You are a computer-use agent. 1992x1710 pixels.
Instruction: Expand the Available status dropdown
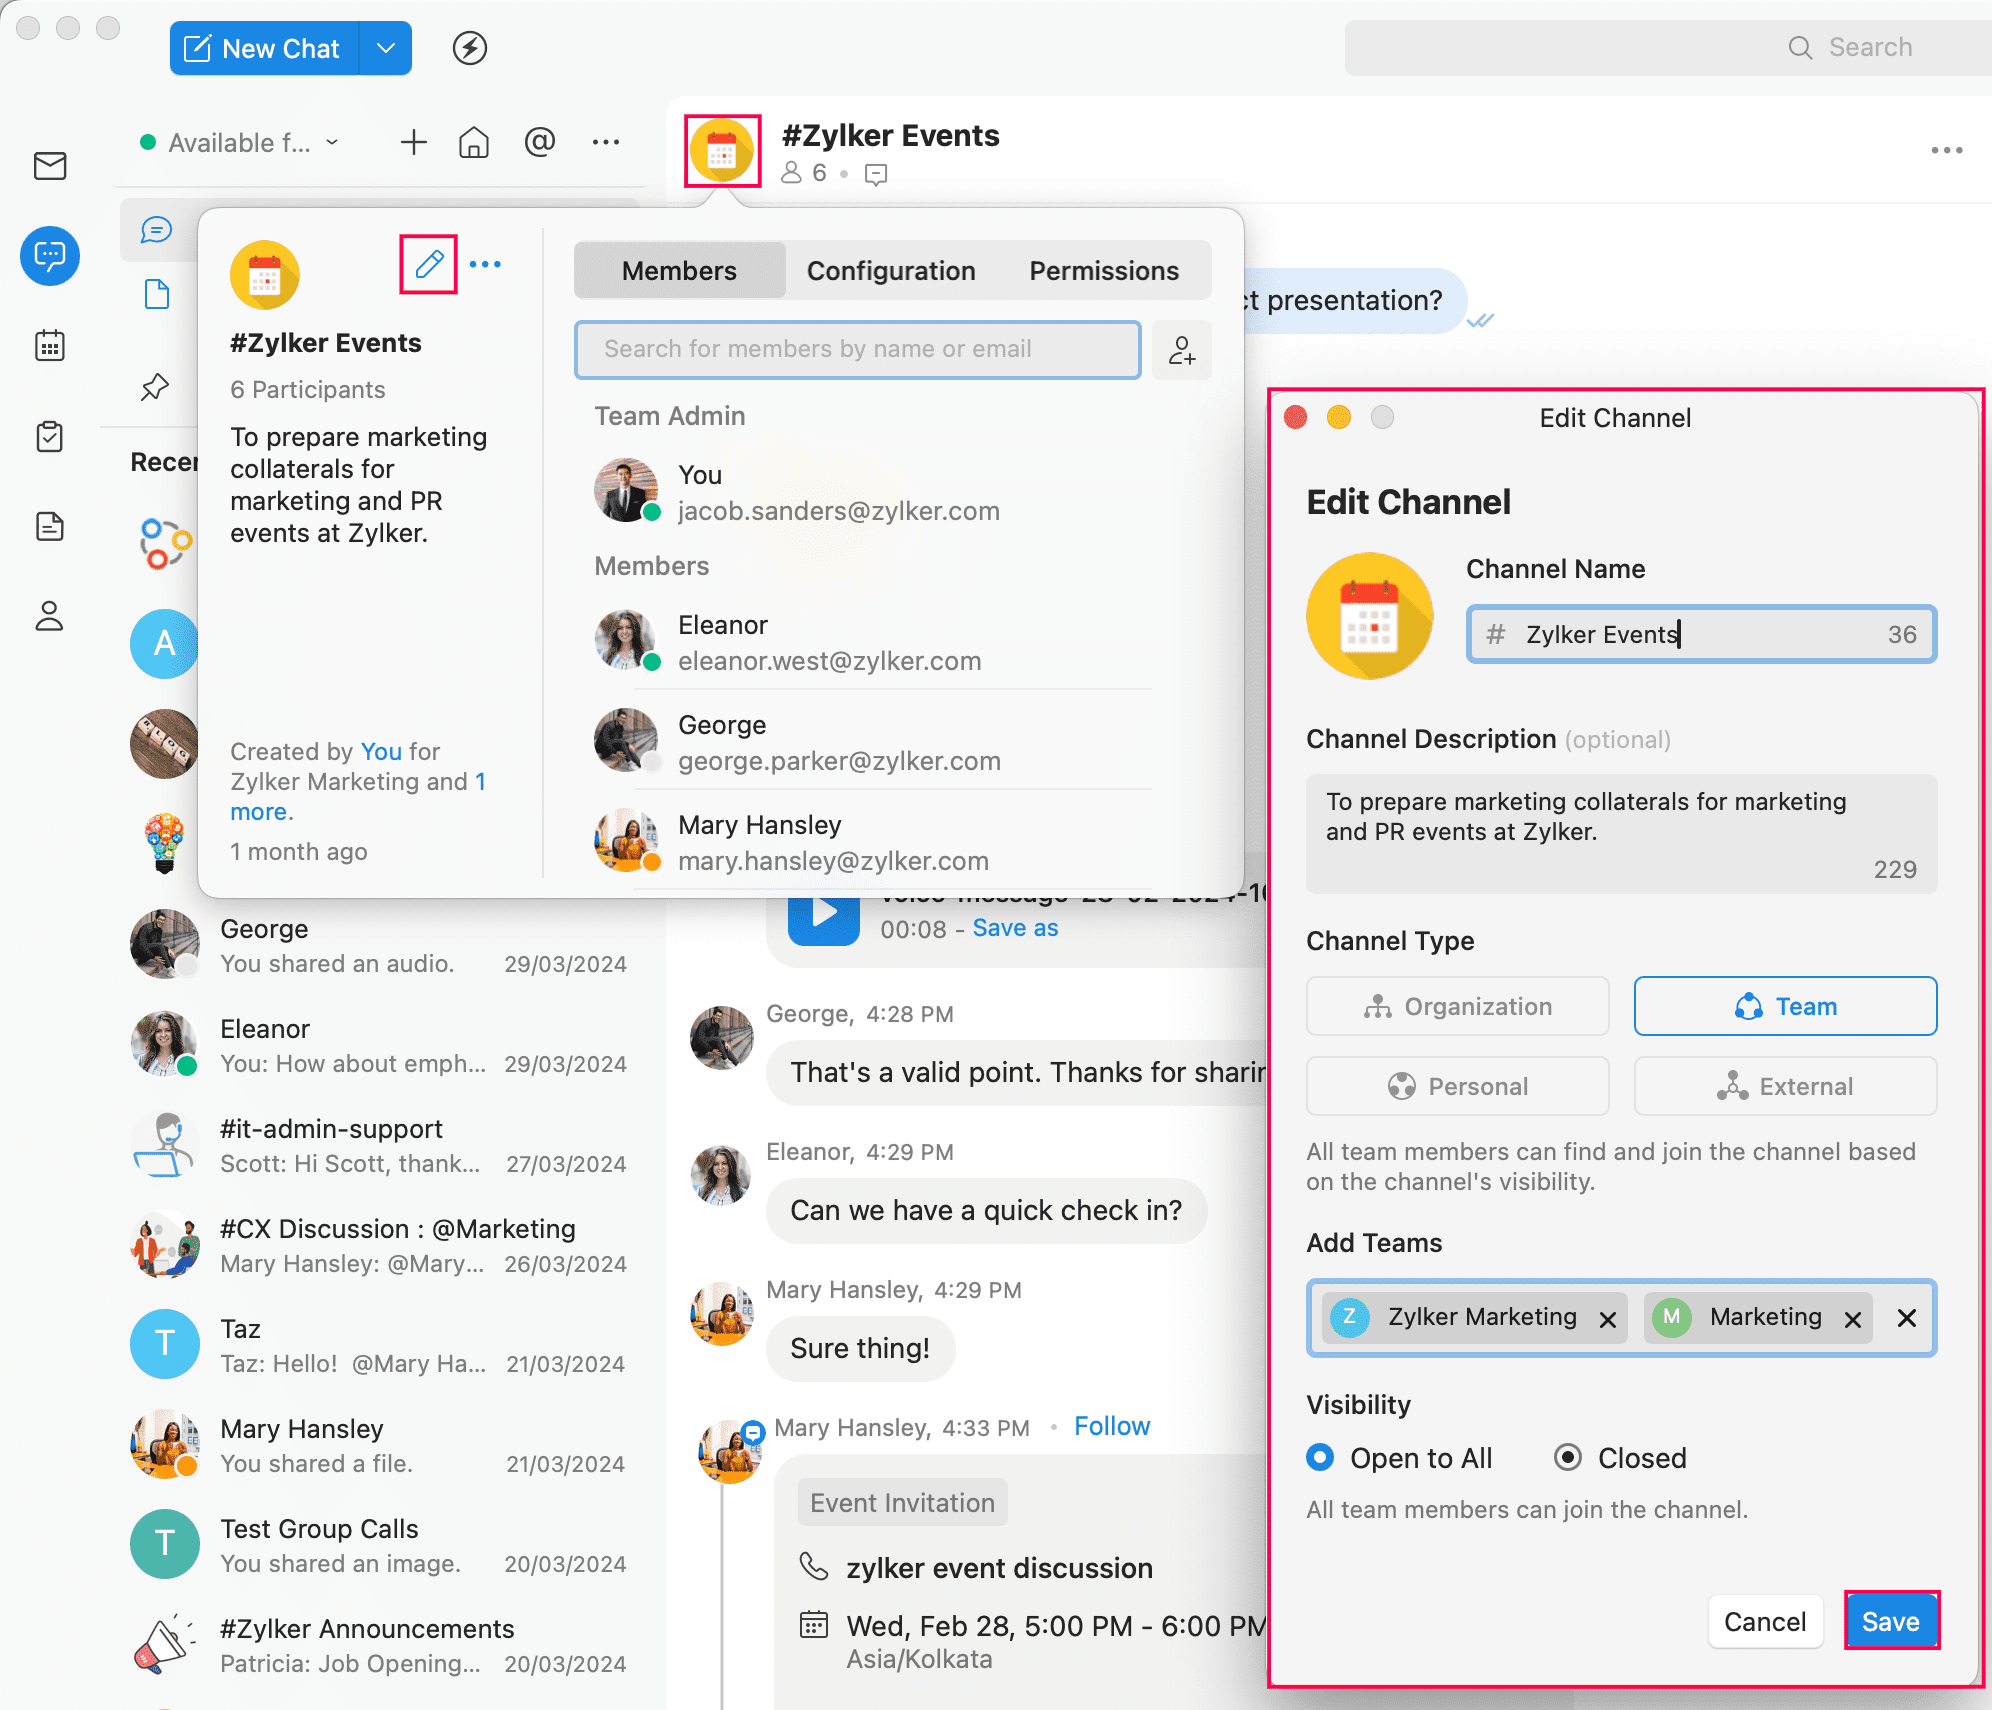[x=240, y=143]
